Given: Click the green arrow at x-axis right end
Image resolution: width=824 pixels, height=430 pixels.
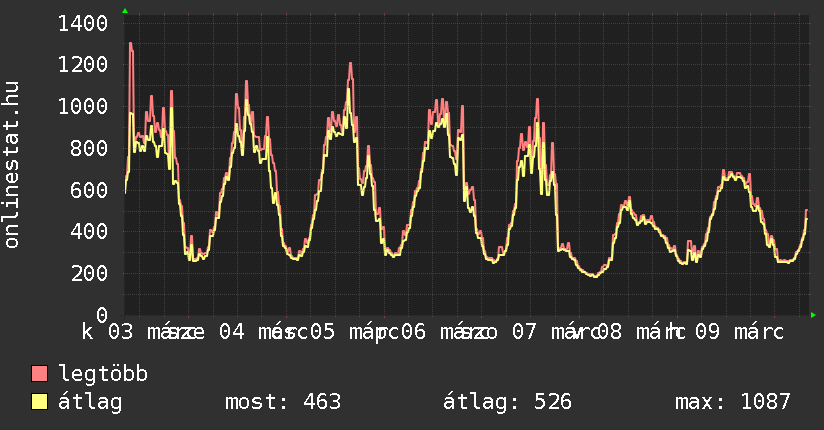Looking at the screenshot, I should tap(814, 315).
